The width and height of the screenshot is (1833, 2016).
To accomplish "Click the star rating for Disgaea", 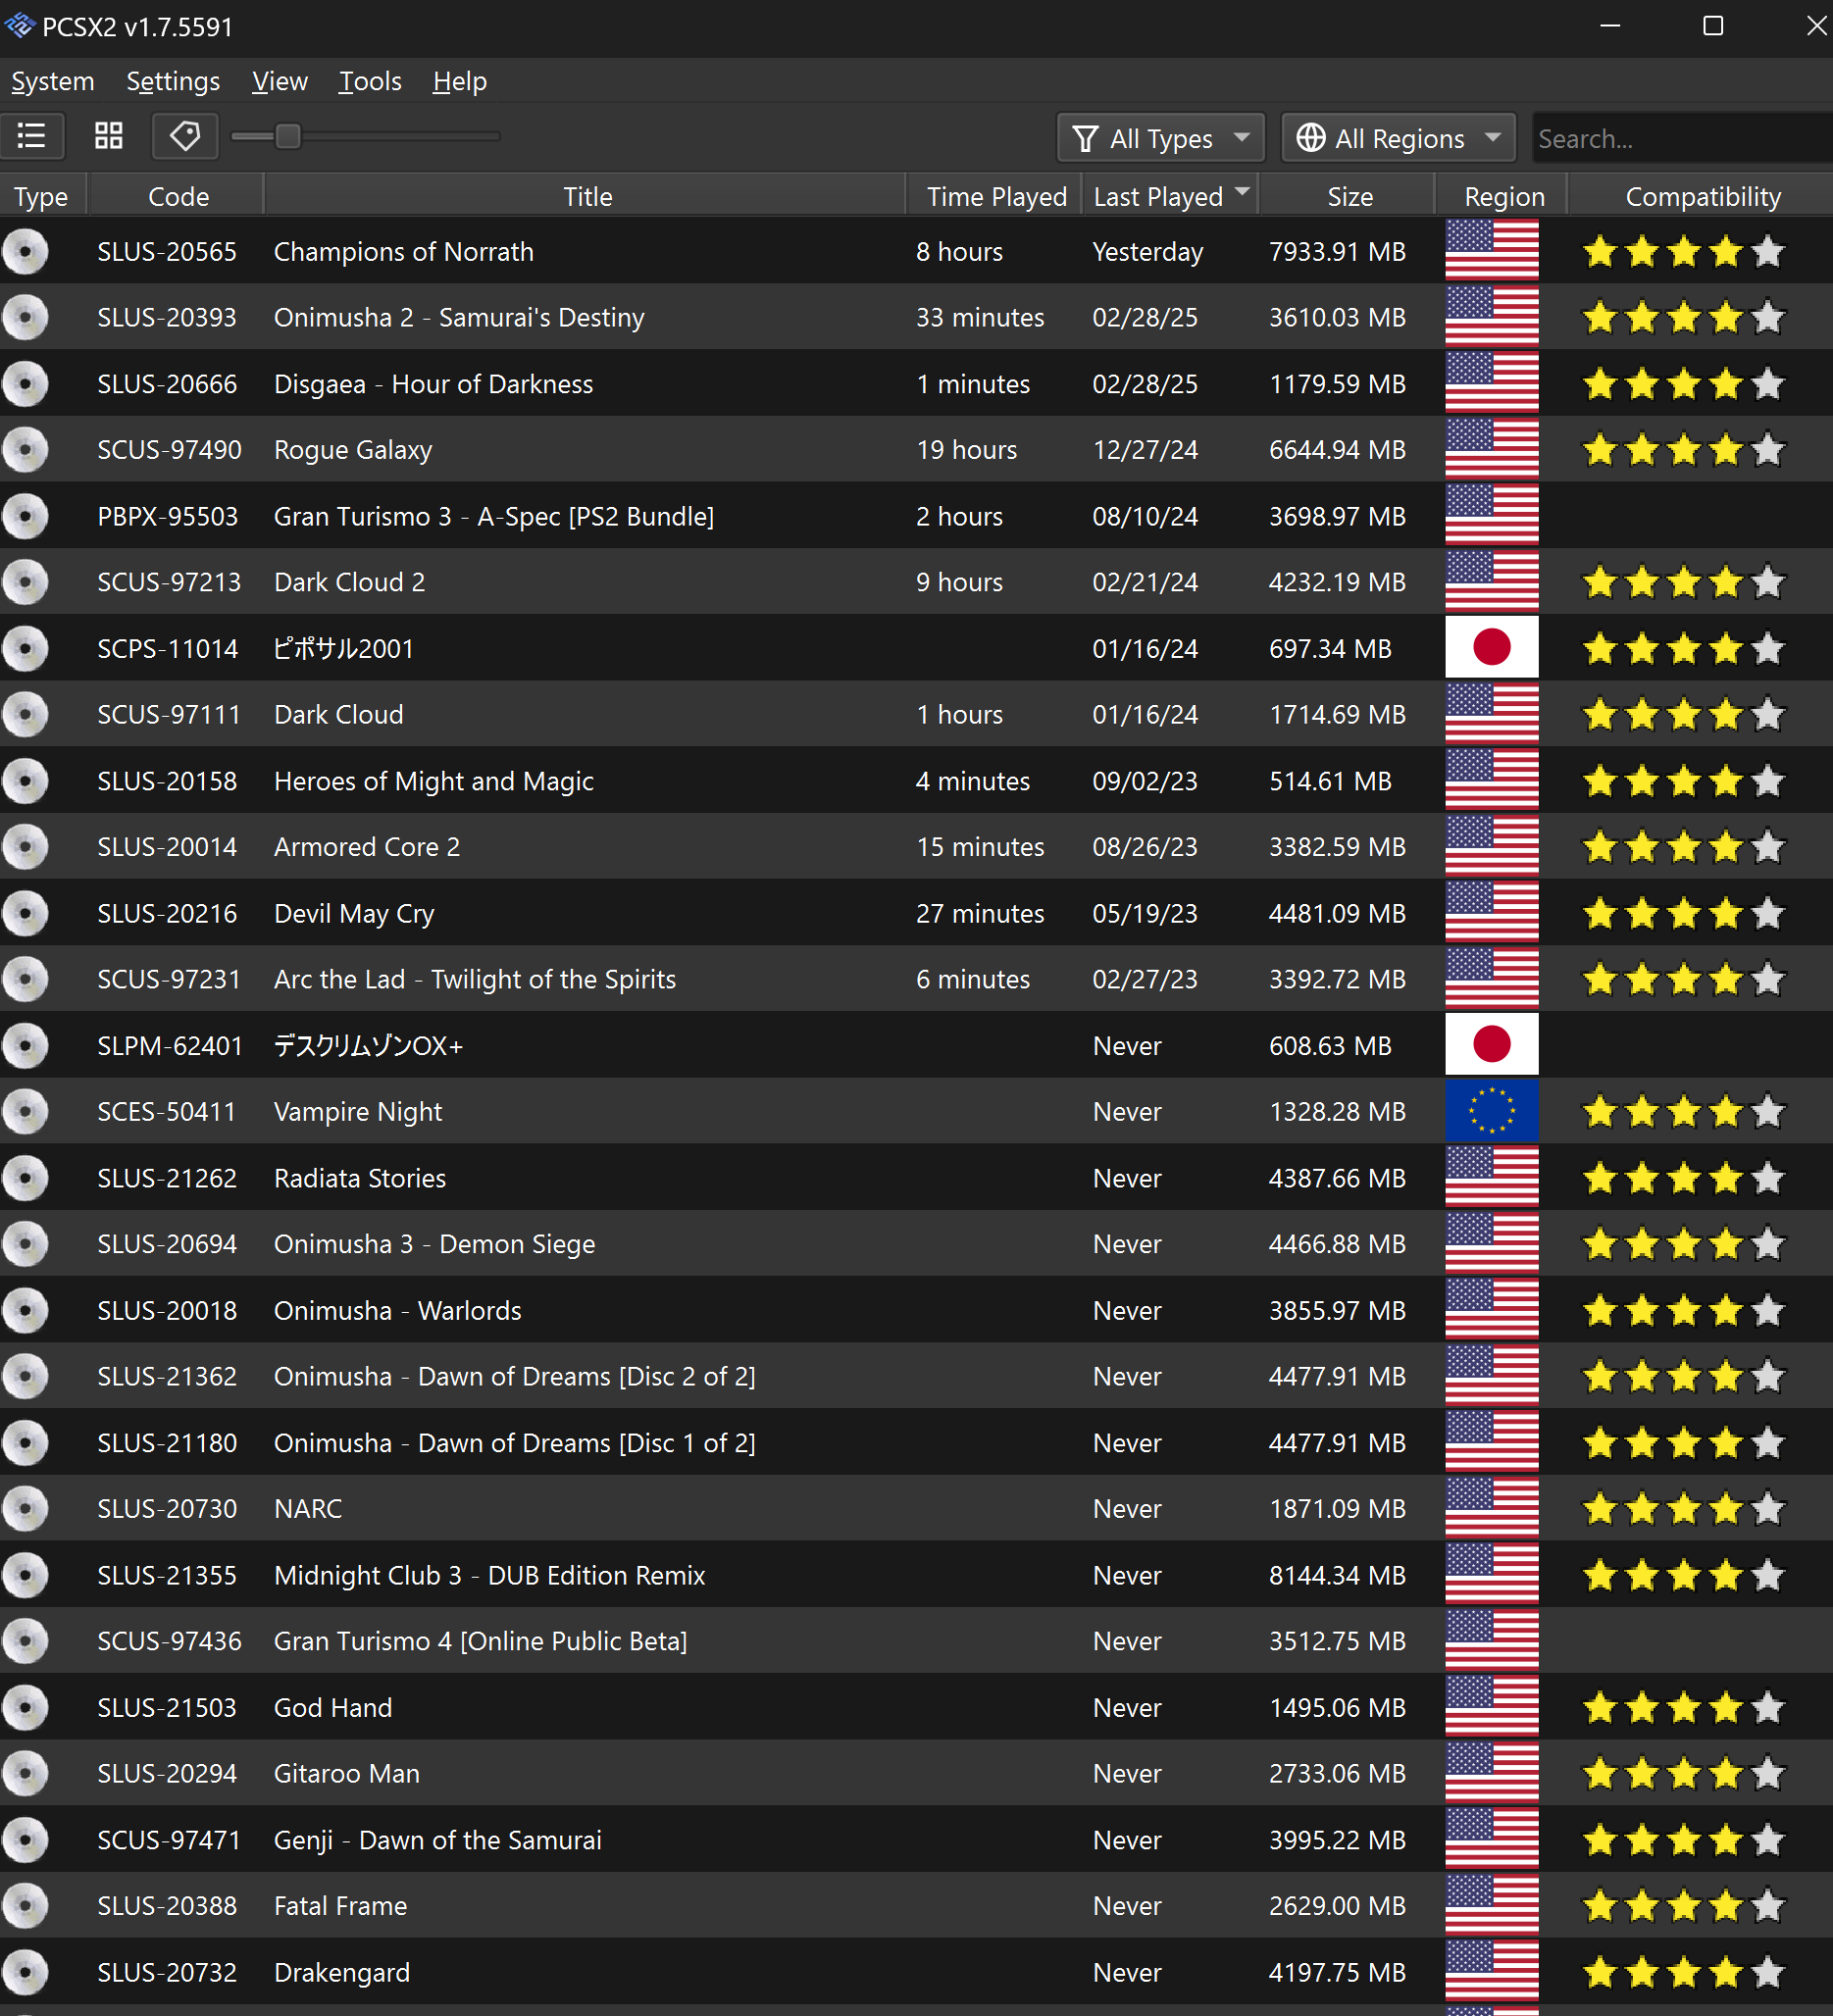I will click(x=1683, y=383).
